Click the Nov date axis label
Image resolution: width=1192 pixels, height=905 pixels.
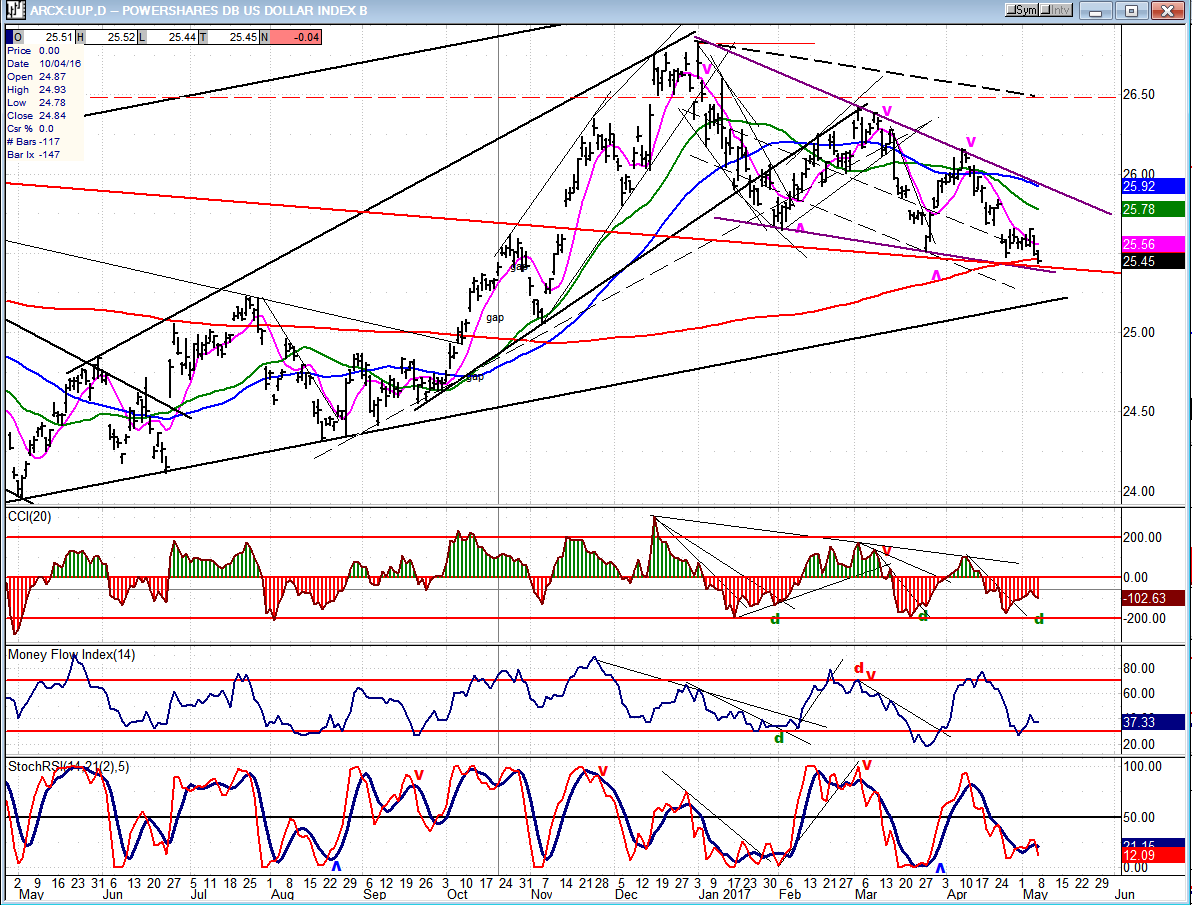coord(541,894)
